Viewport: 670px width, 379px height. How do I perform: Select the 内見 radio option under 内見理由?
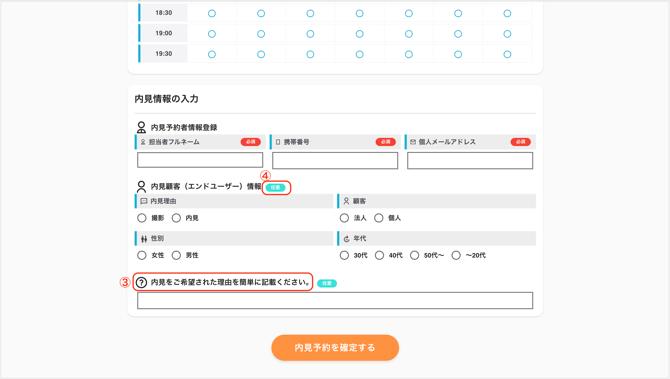[176, 218]
